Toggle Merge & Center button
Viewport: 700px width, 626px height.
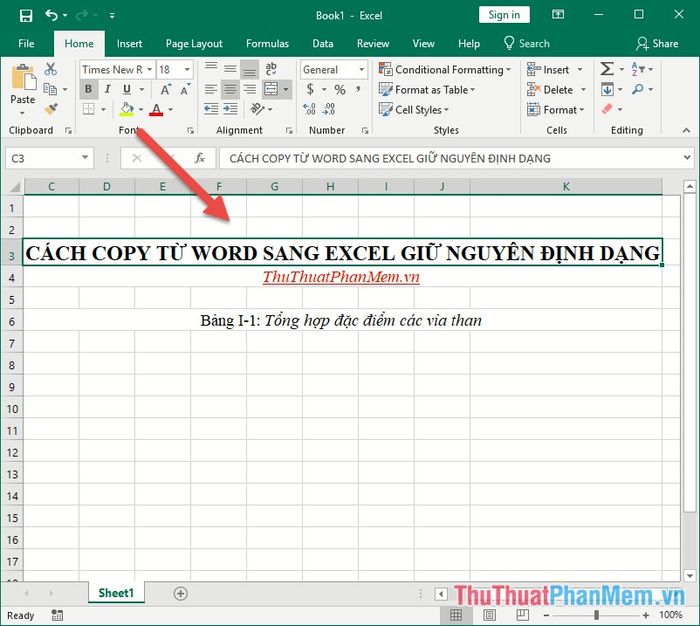pos(271,89)
